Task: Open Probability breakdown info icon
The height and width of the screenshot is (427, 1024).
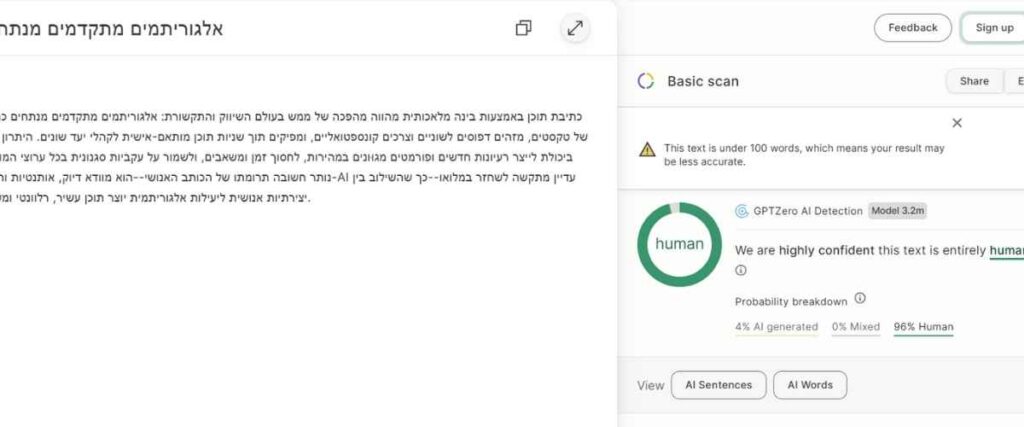Action: coord(860,298)
